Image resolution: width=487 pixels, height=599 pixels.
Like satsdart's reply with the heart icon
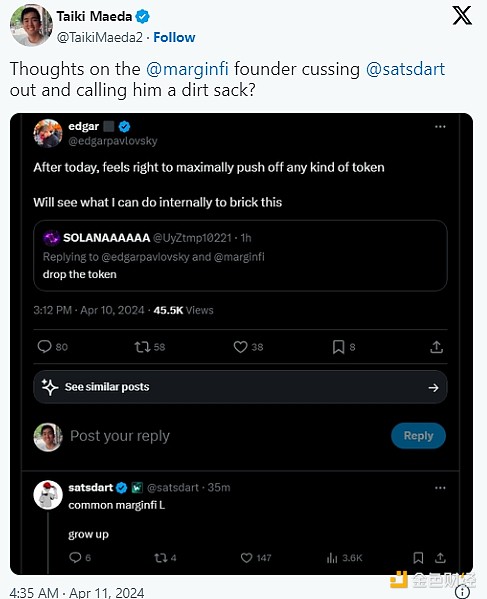pyautogui.click(x=246, y=558)
